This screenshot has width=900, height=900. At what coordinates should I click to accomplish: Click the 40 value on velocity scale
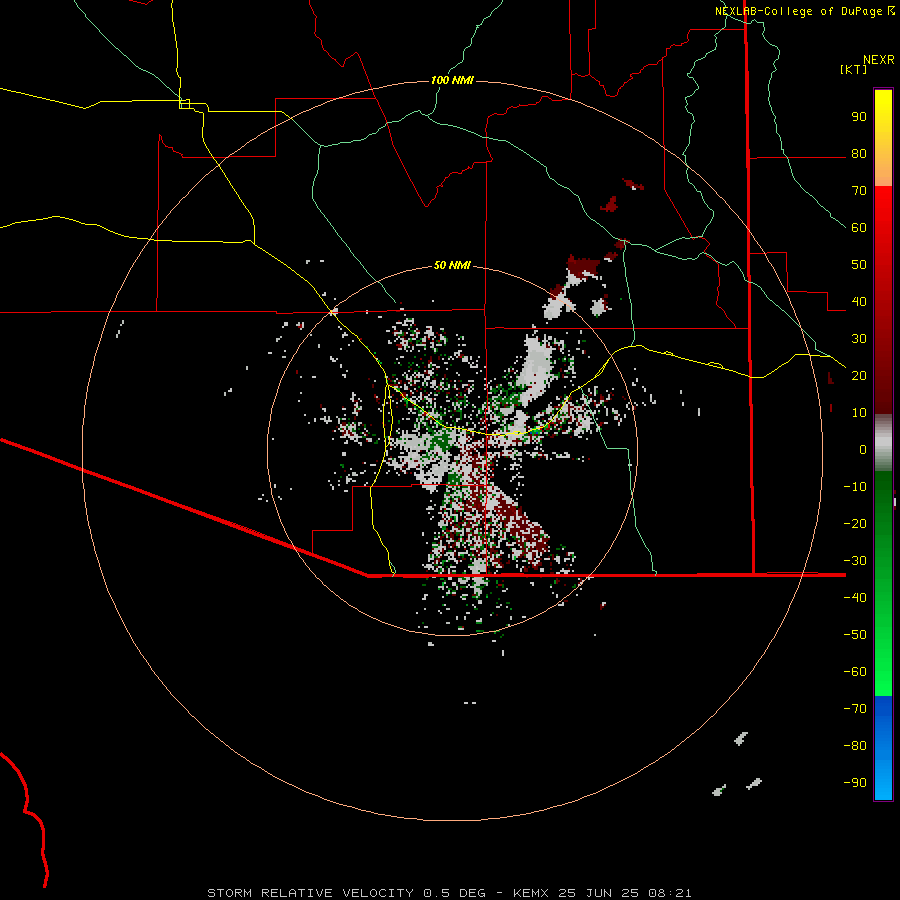[859, 301]
